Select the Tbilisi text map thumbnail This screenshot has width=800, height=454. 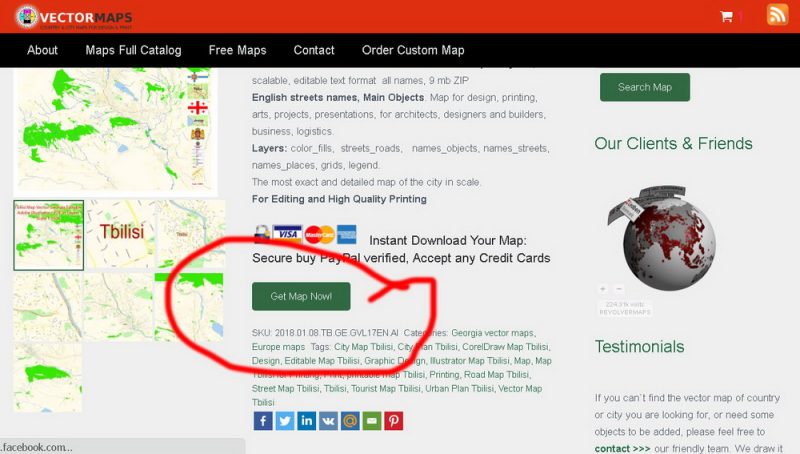coord(120,234)
